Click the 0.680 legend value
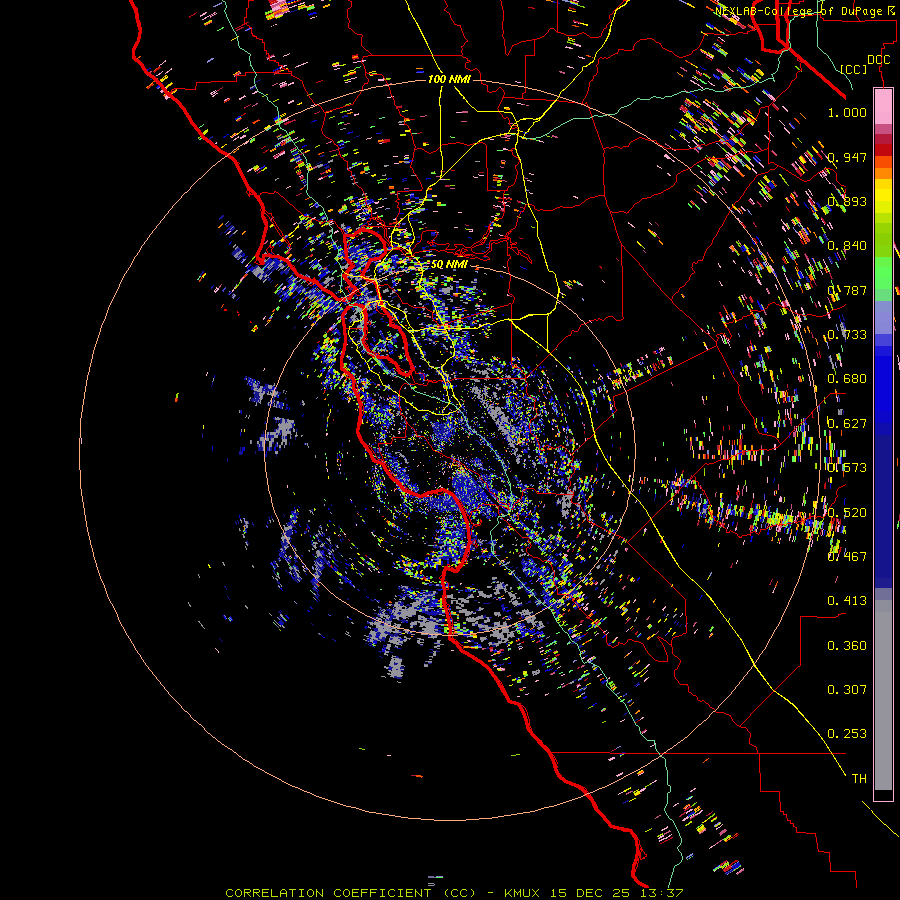Viewport: 900px width, 900px height. point(847,379)
